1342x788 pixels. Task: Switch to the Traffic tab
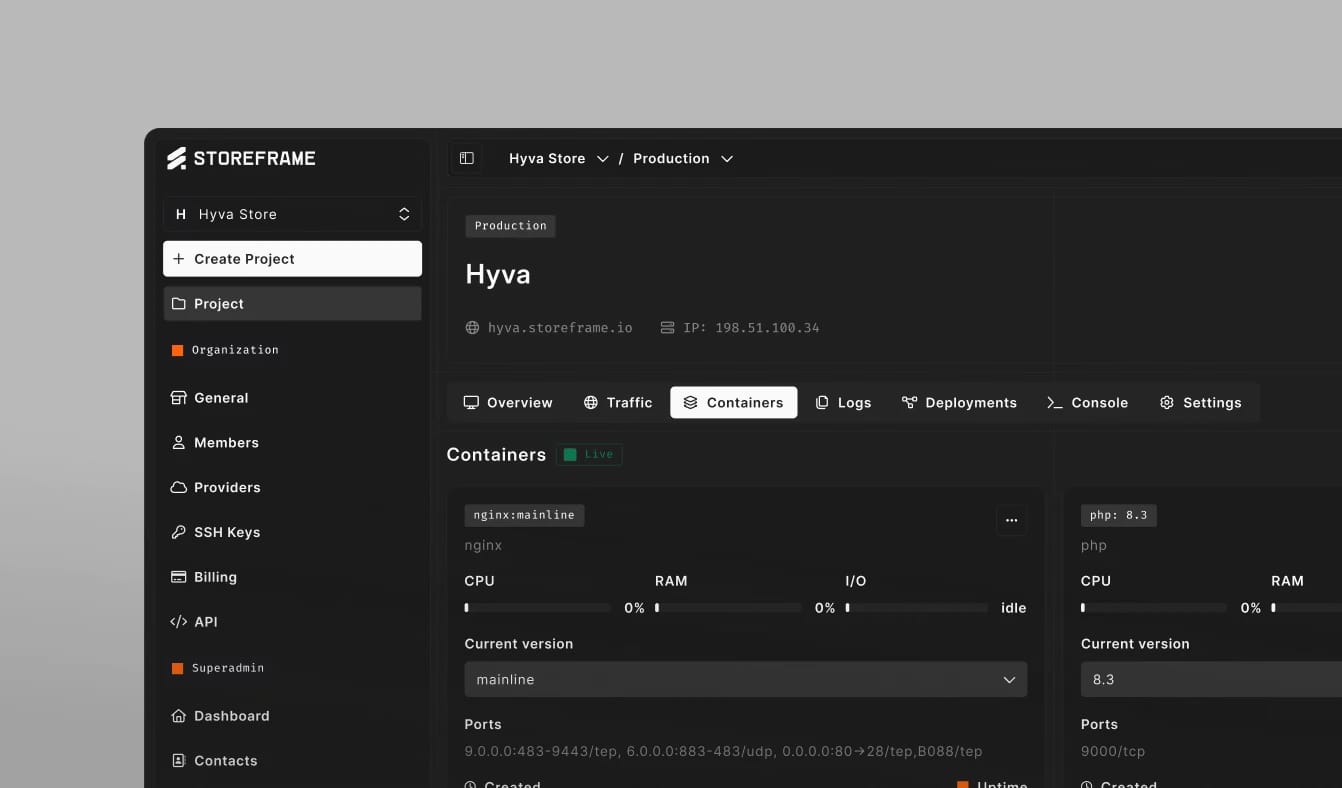point(618,403)
